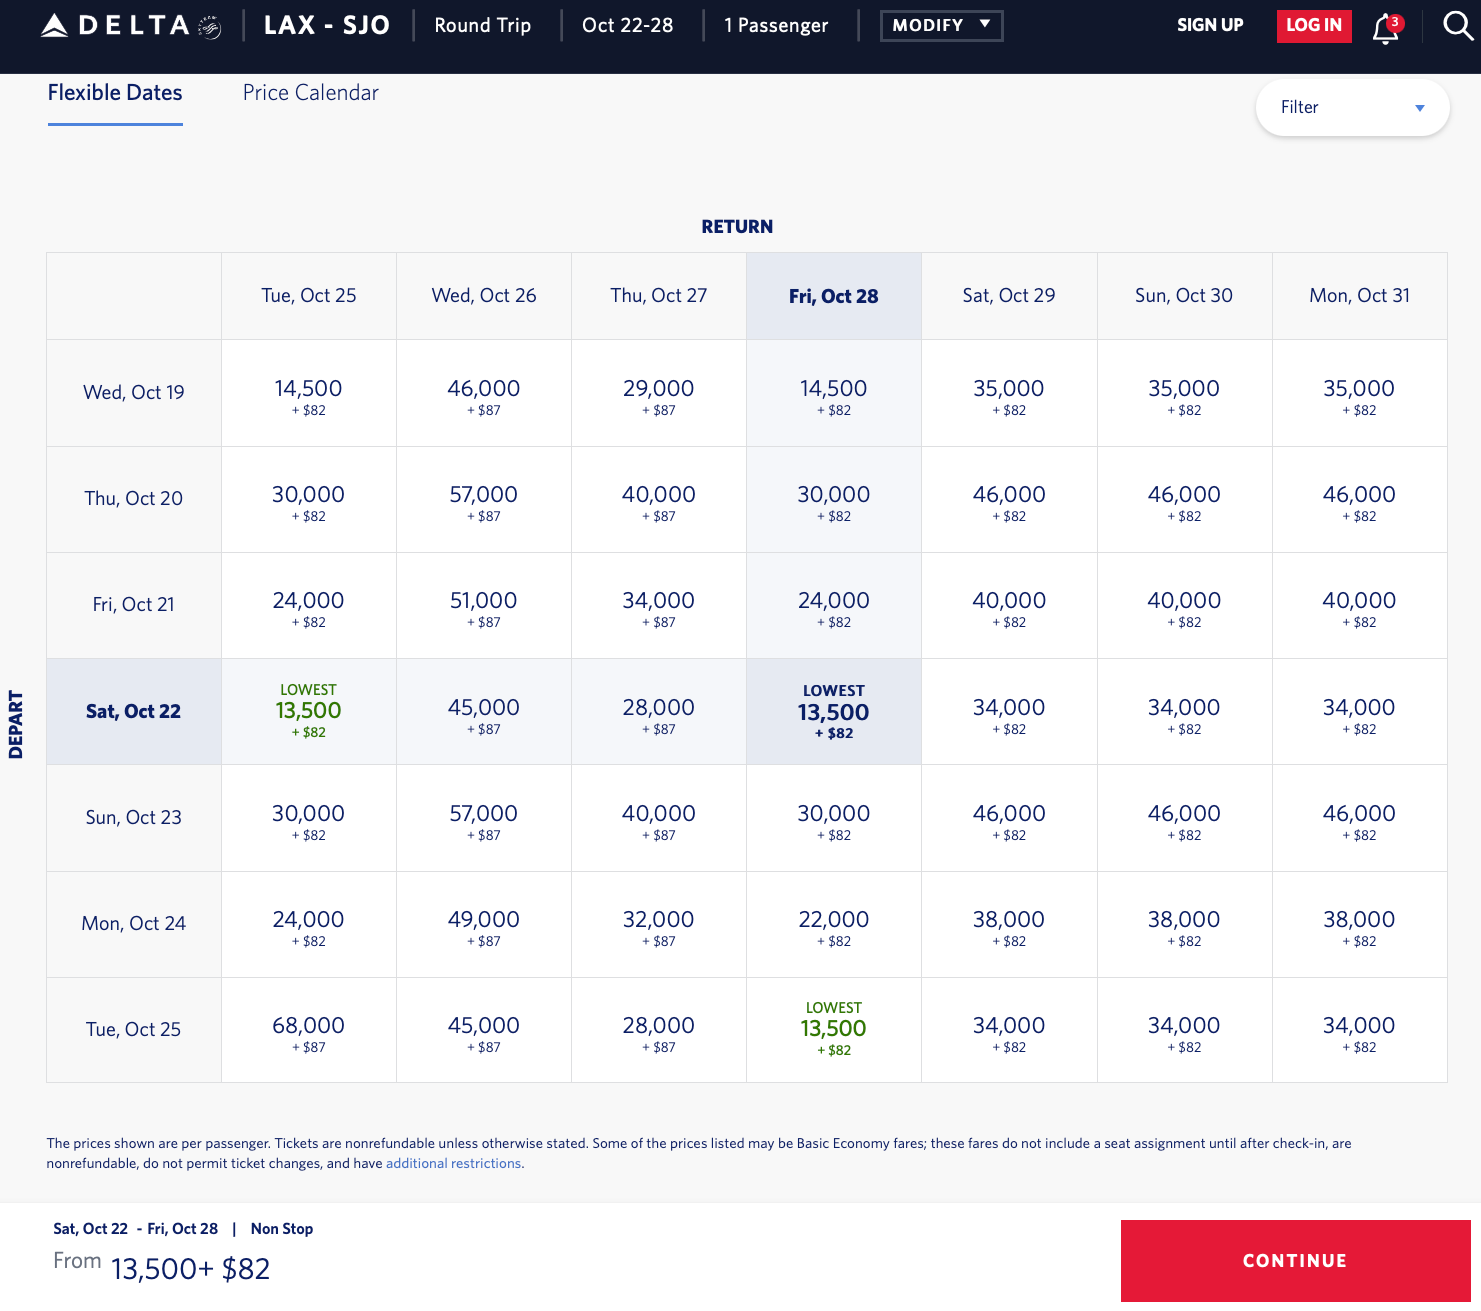The width and height of the screenshot is (1481, 1311).
Task: Click the Oct 22-28 date range
Action: pyautogui.click(x=628, y=25)
